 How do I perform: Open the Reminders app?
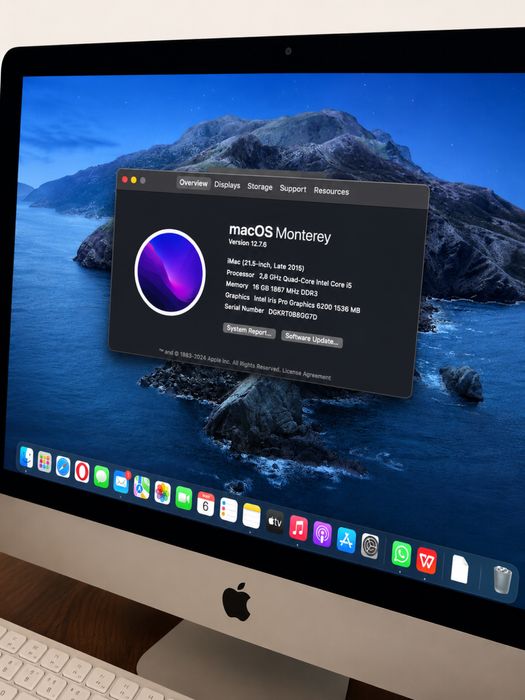tap(228, 510)
